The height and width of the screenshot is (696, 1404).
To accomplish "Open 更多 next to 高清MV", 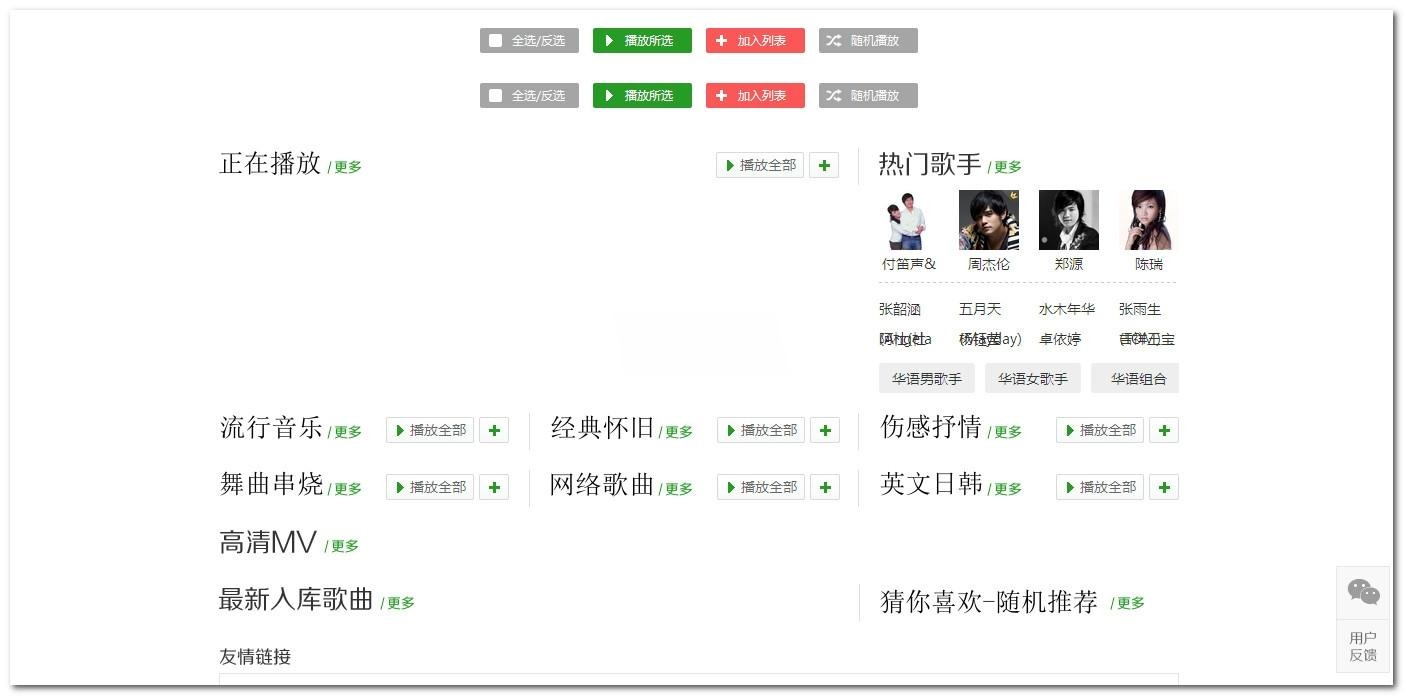I will pyautogui.click(x=343, y=547).
